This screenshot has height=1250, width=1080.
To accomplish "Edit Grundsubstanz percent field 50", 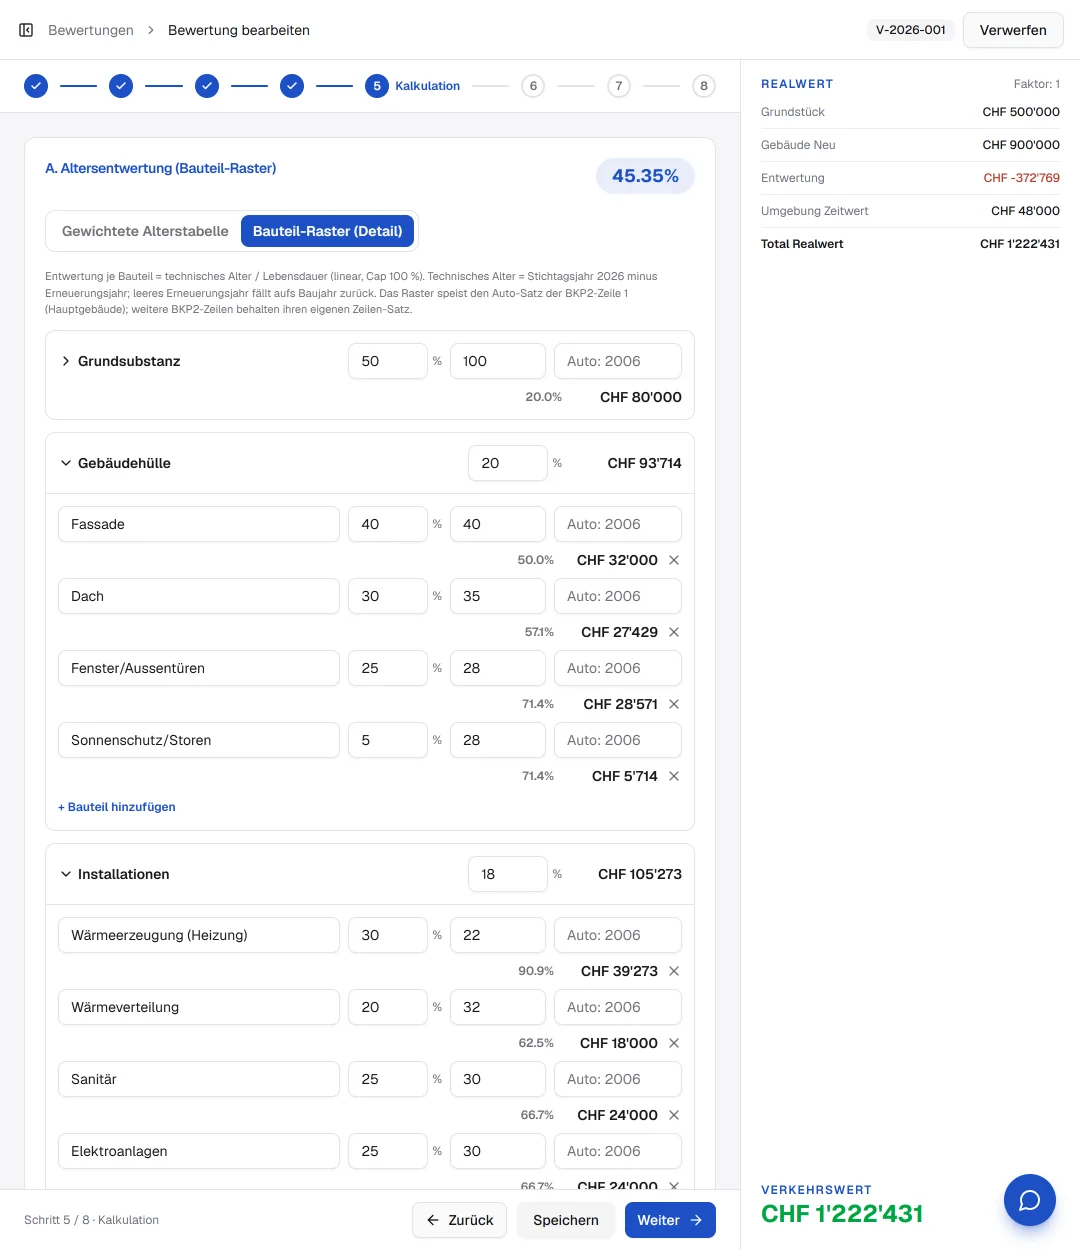I will point(388,361).
